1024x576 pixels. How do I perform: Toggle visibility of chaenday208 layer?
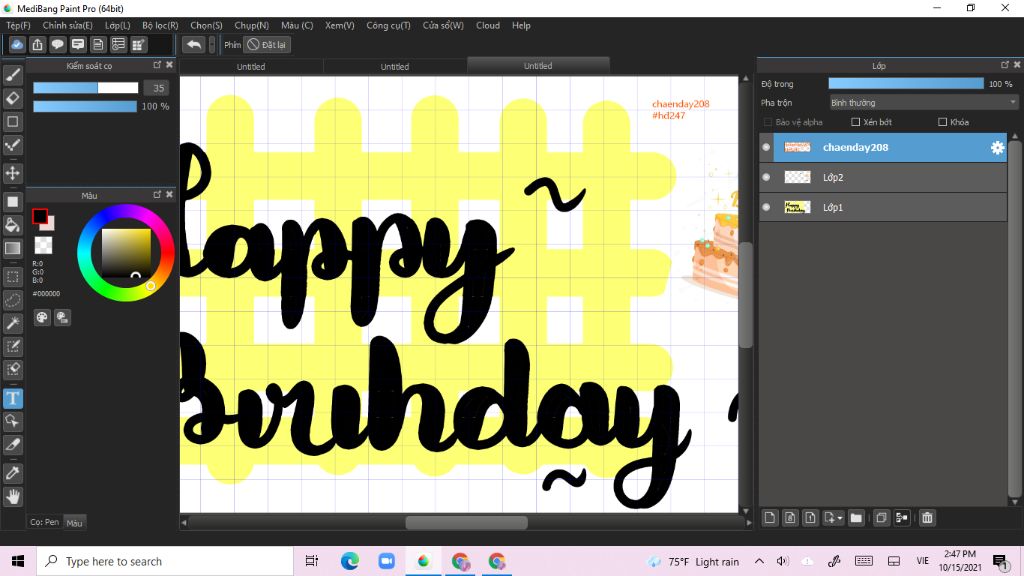(766, 148)
